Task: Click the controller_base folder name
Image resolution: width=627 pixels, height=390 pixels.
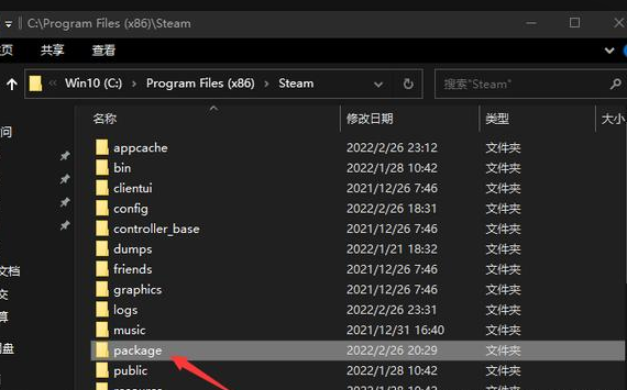Action: (x=156, y=229)
